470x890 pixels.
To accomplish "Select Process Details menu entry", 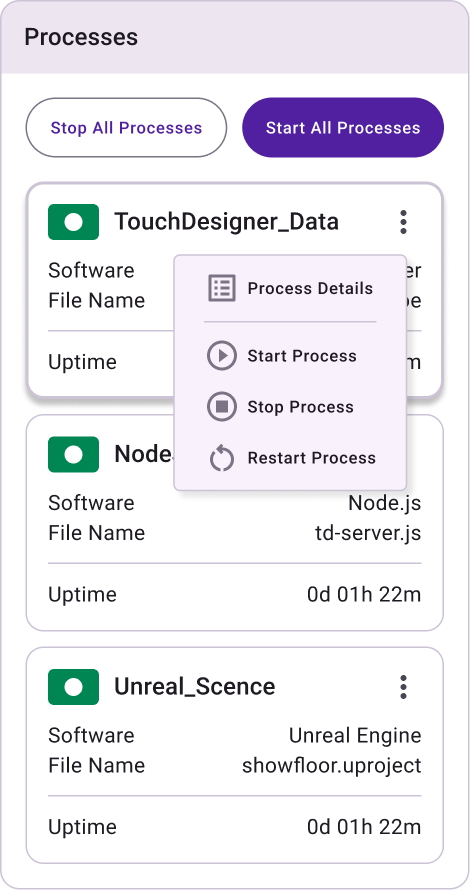I will pos(290,288).
